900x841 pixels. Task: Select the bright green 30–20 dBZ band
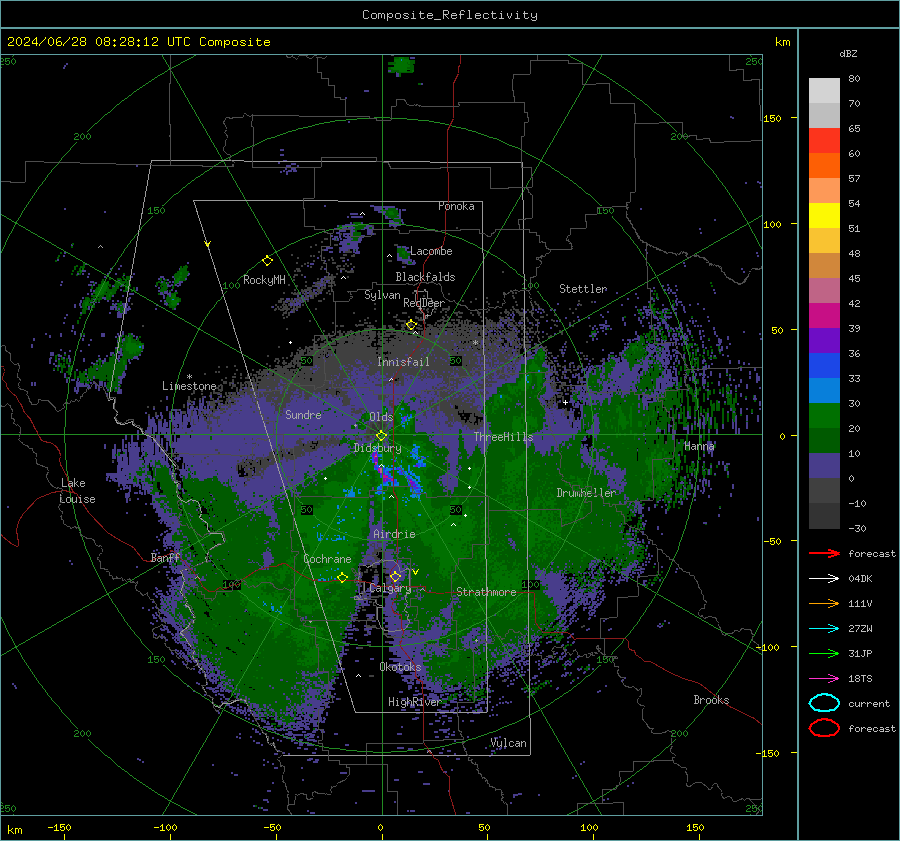pos(824,415)
